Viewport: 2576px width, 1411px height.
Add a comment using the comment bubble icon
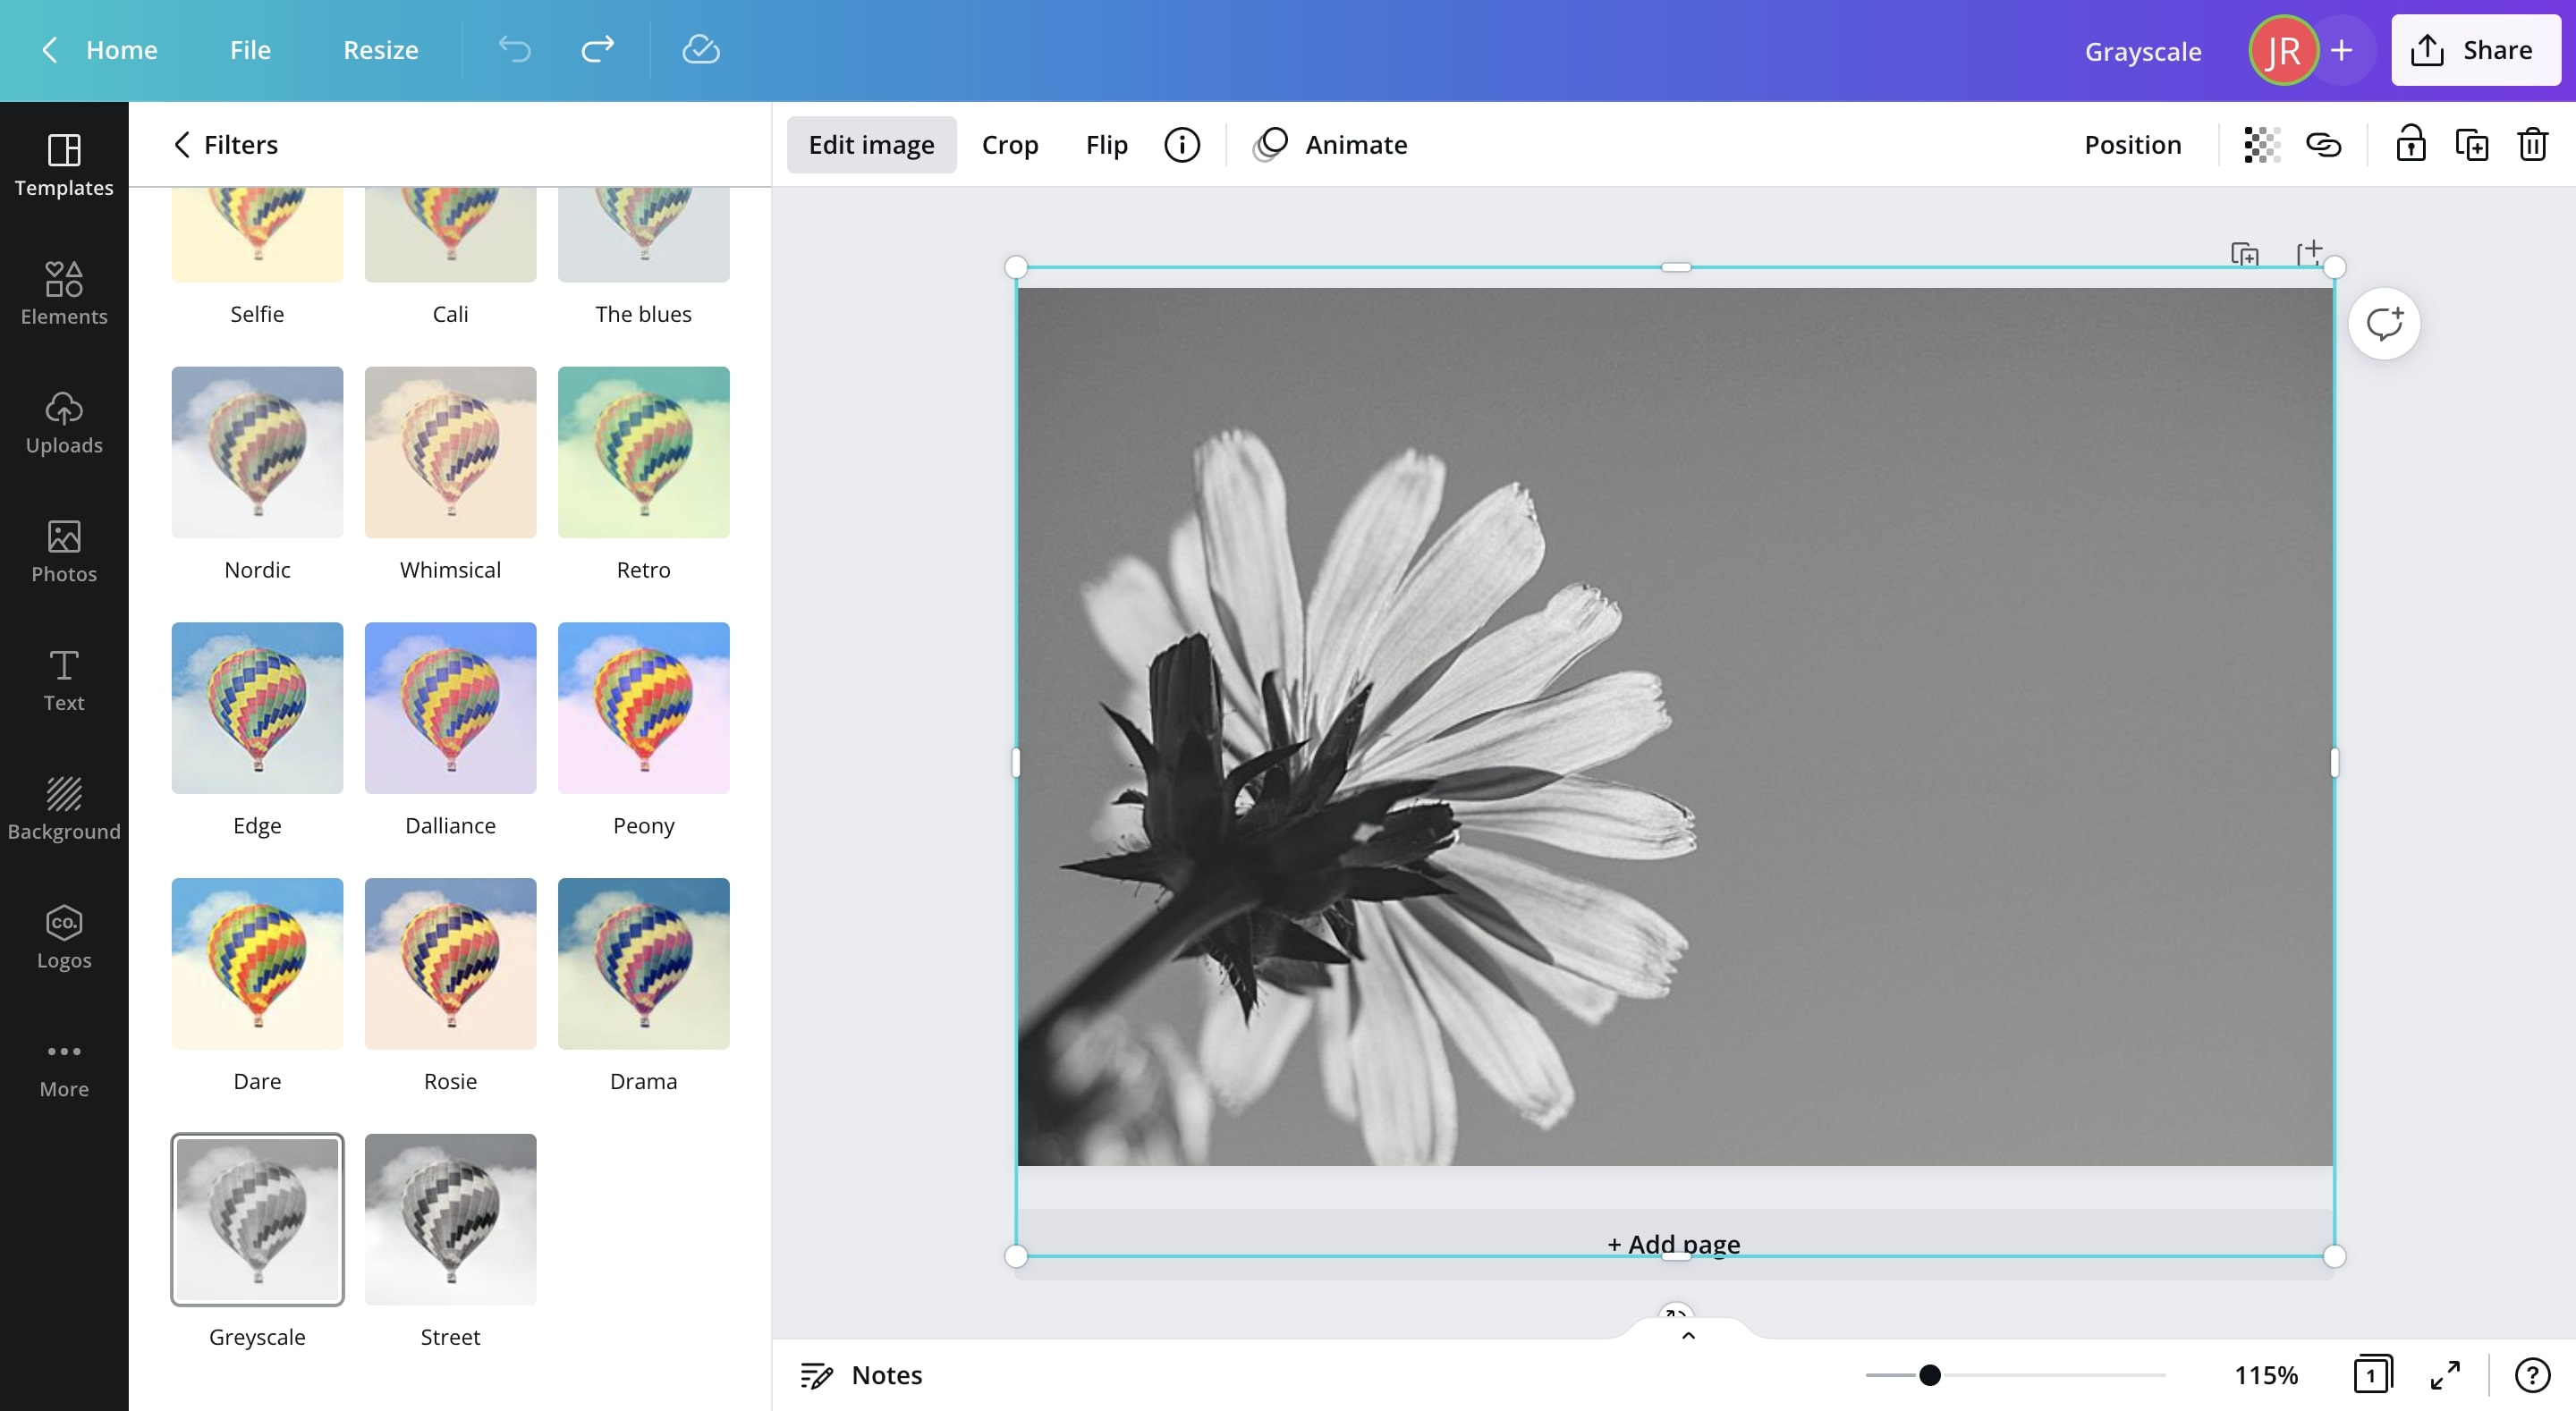(x=2385, y=322)
